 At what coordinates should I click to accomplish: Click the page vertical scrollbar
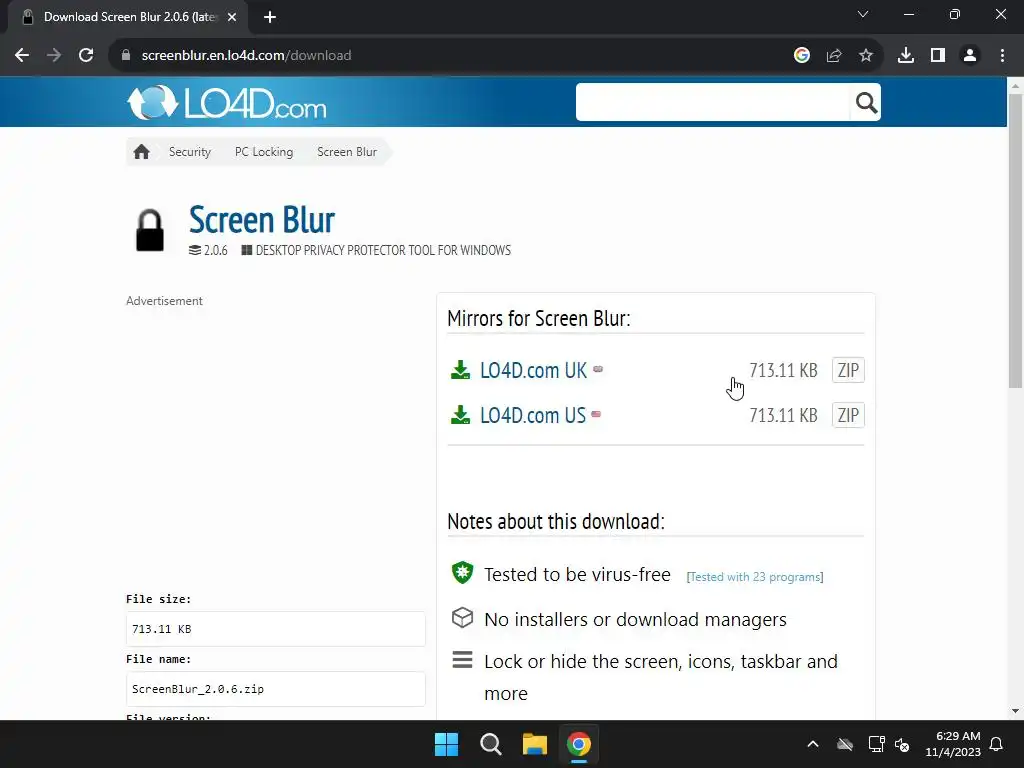pos(1016,242)
